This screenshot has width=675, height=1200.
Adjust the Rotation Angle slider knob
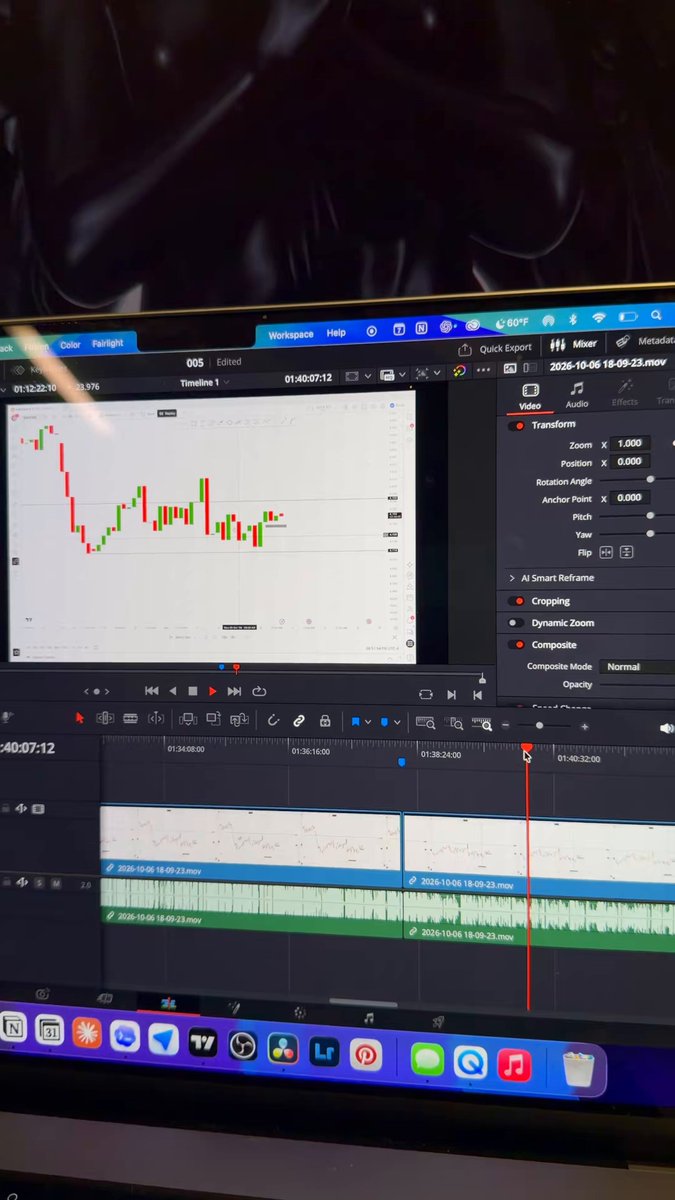click(x=650, y=480)
